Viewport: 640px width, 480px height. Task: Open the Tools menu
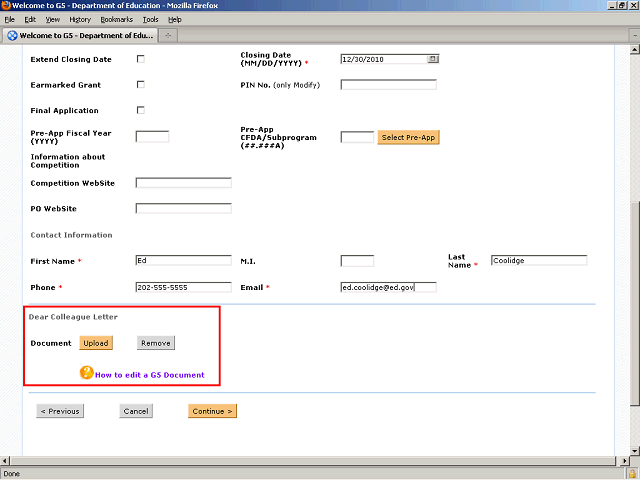[150, 20]
